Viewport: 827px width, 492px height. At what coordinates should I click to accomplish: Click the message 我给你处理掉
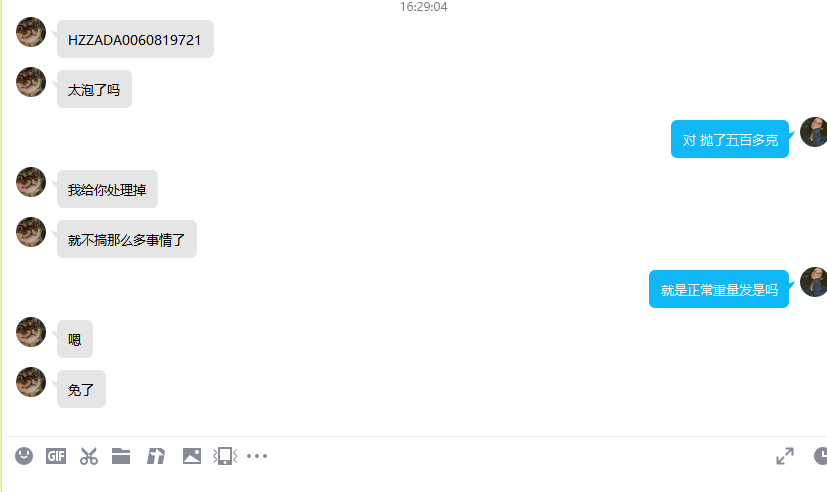(x=108, y=189)
